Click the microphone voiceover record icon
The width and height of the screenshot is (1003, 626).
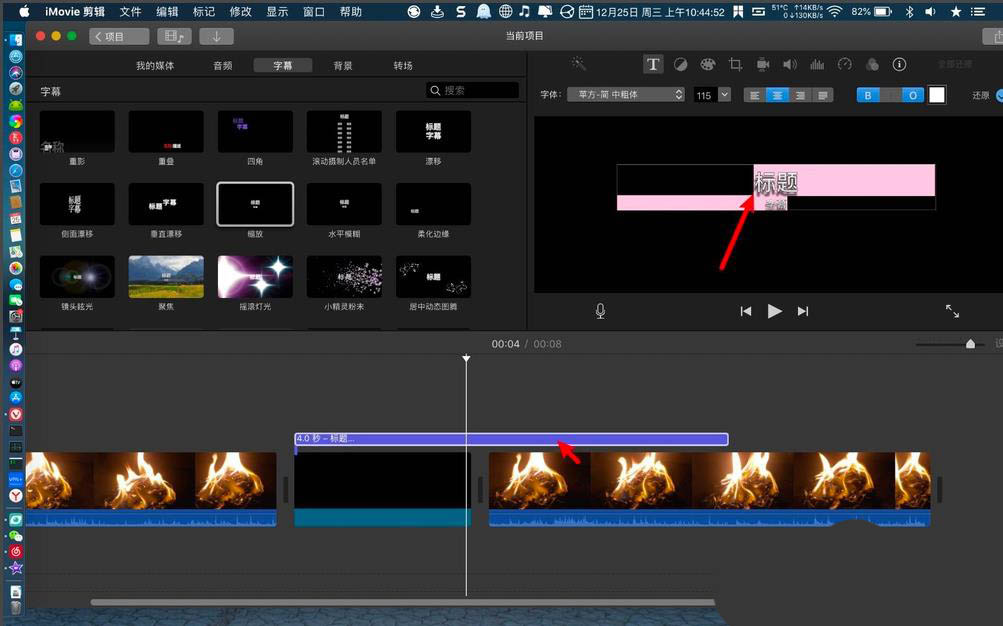[x=600, y=311]
